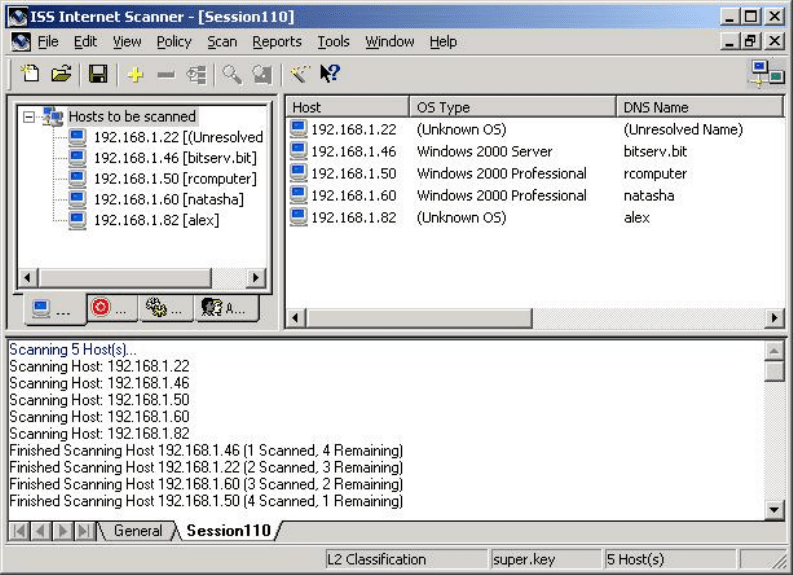Click the yellow plus Add Host icon
Image resolution: width=793 pixels, height=575 pixels.
[135, 75]
